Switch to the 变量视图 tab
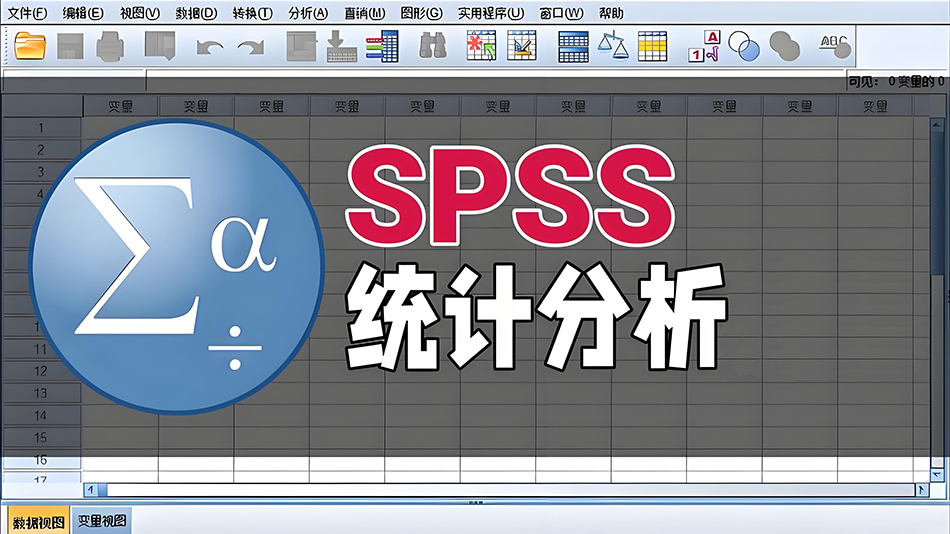Viewport: 950px width, 534px height. click(102, 520)
